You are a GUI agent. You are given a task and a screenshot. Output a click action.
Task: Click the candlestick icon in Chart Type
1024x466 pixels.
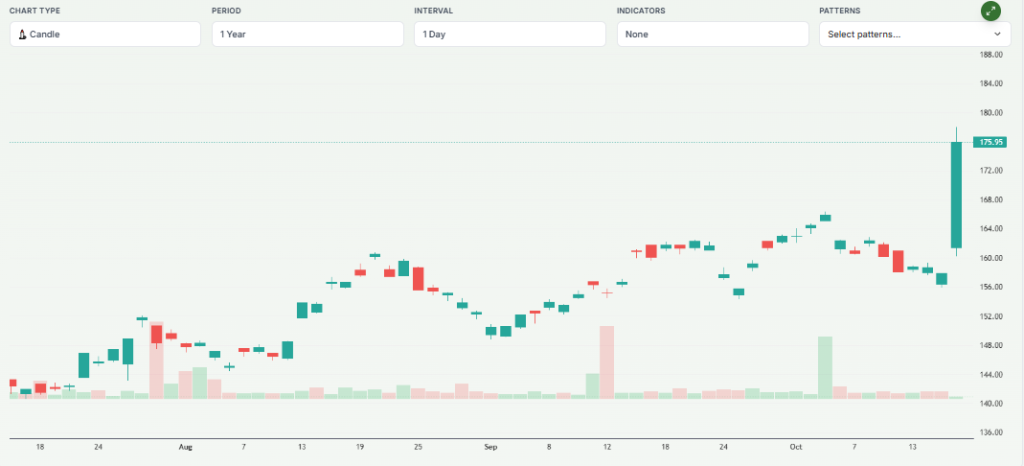[22, 34]
